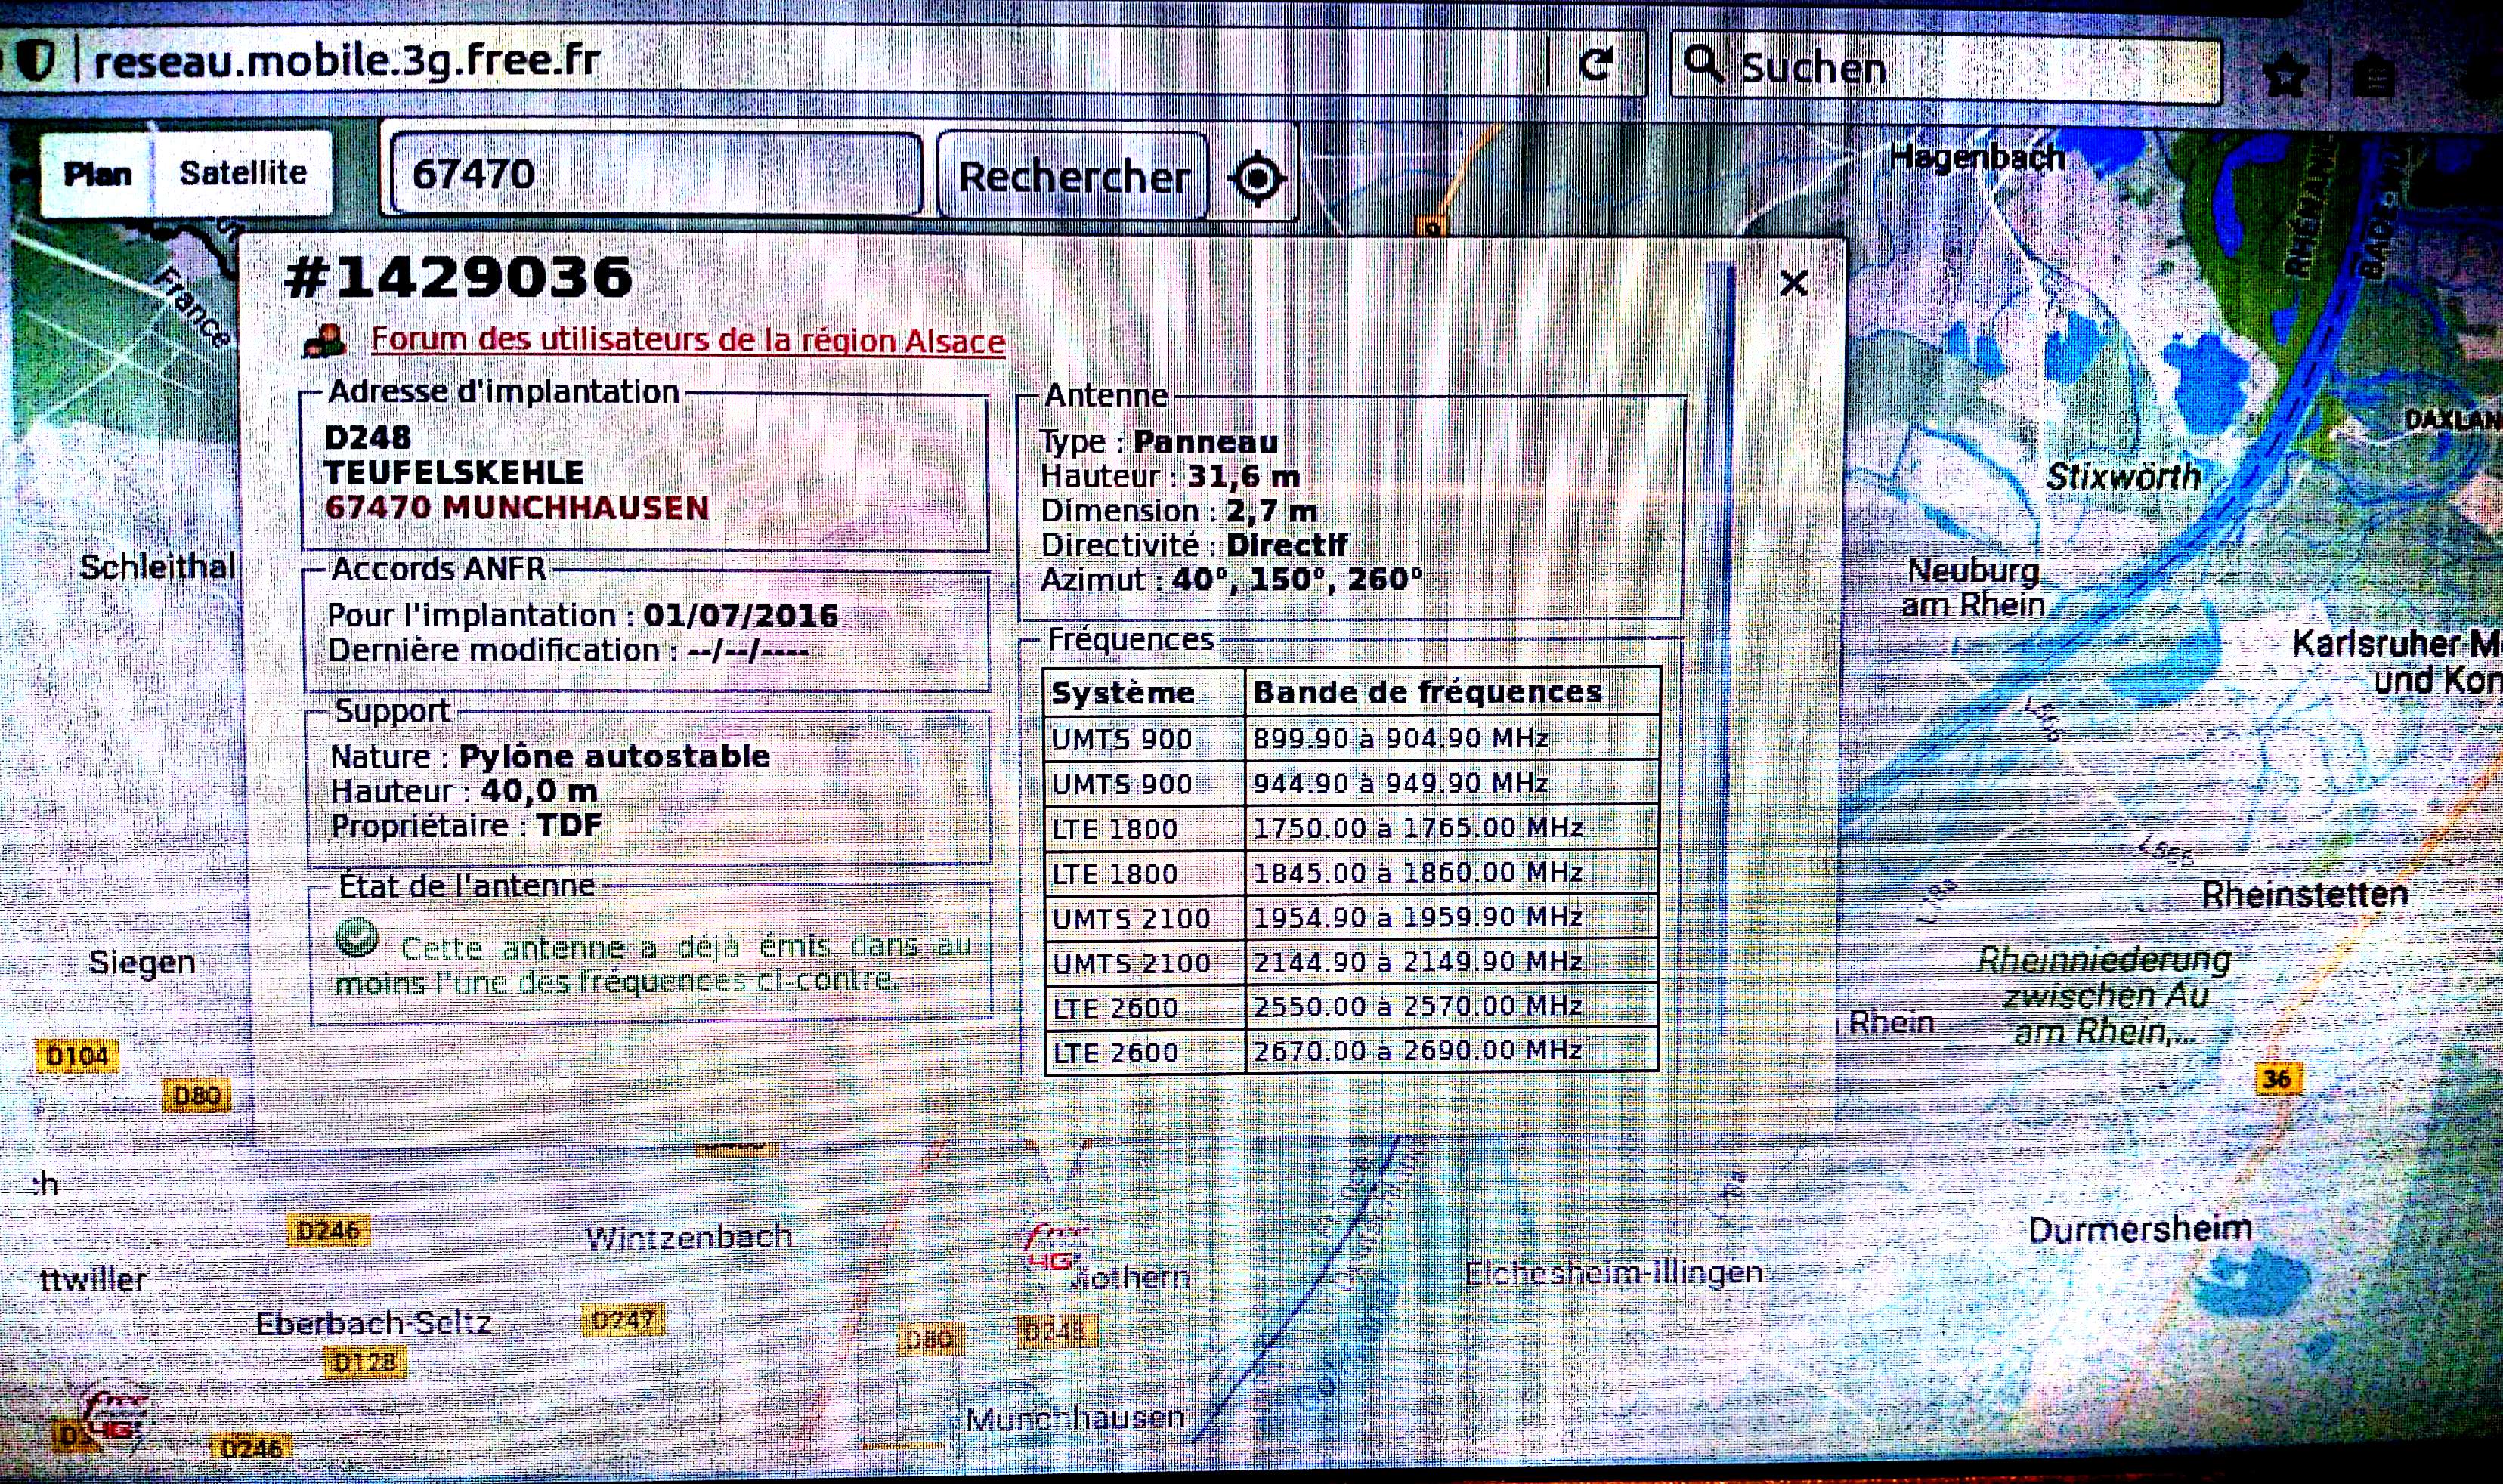This screenshot has height=1484, width=2503.
Task: Click the TEUFELSKEHLE address line
Action: pos(454,472)
